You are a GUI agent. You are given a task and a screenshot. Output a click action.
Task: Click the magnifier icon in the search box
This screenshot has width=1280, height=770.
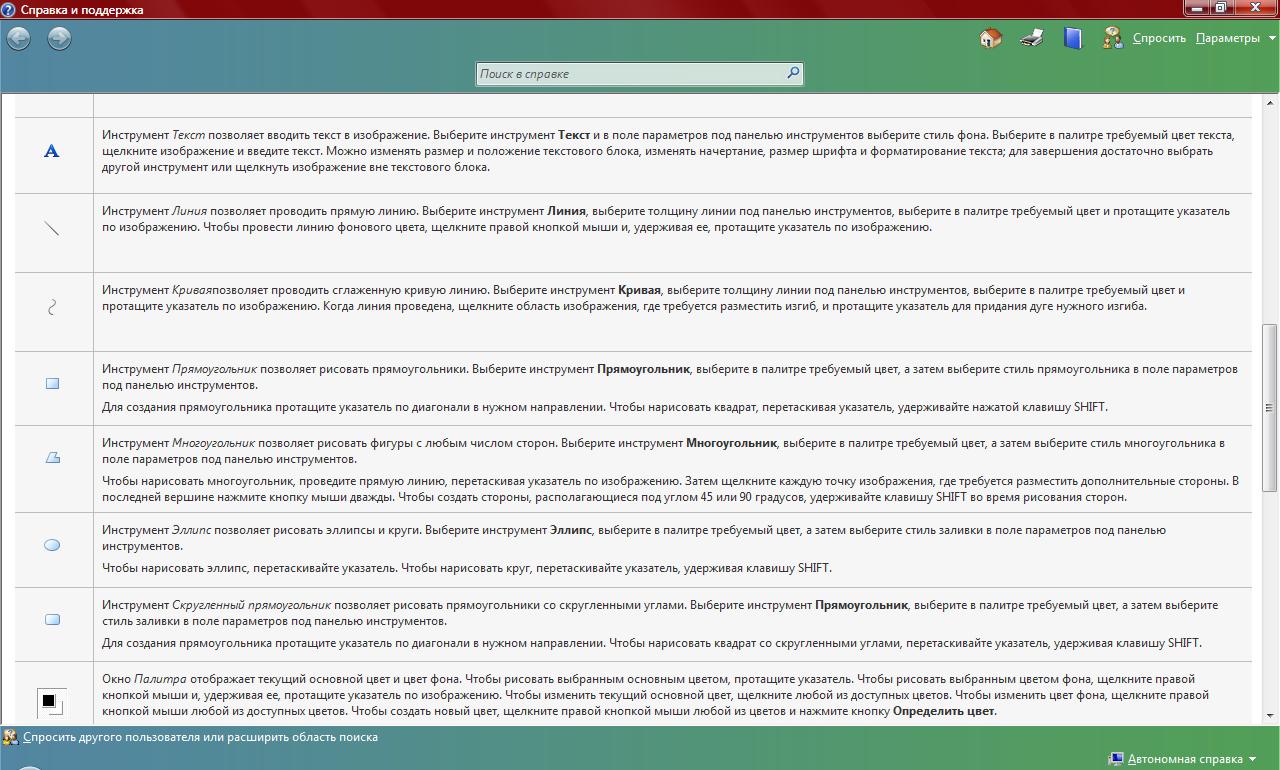coord(792,73)
